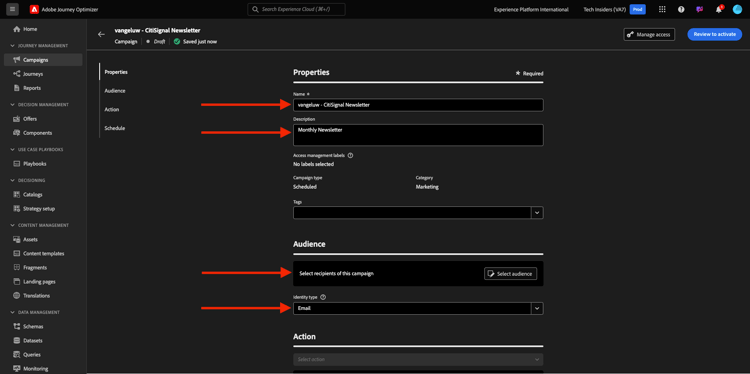The width and height of the screenshot is (750, 374).
Task: Click Tech Insiders sandbox name
Action: (605, 10)
